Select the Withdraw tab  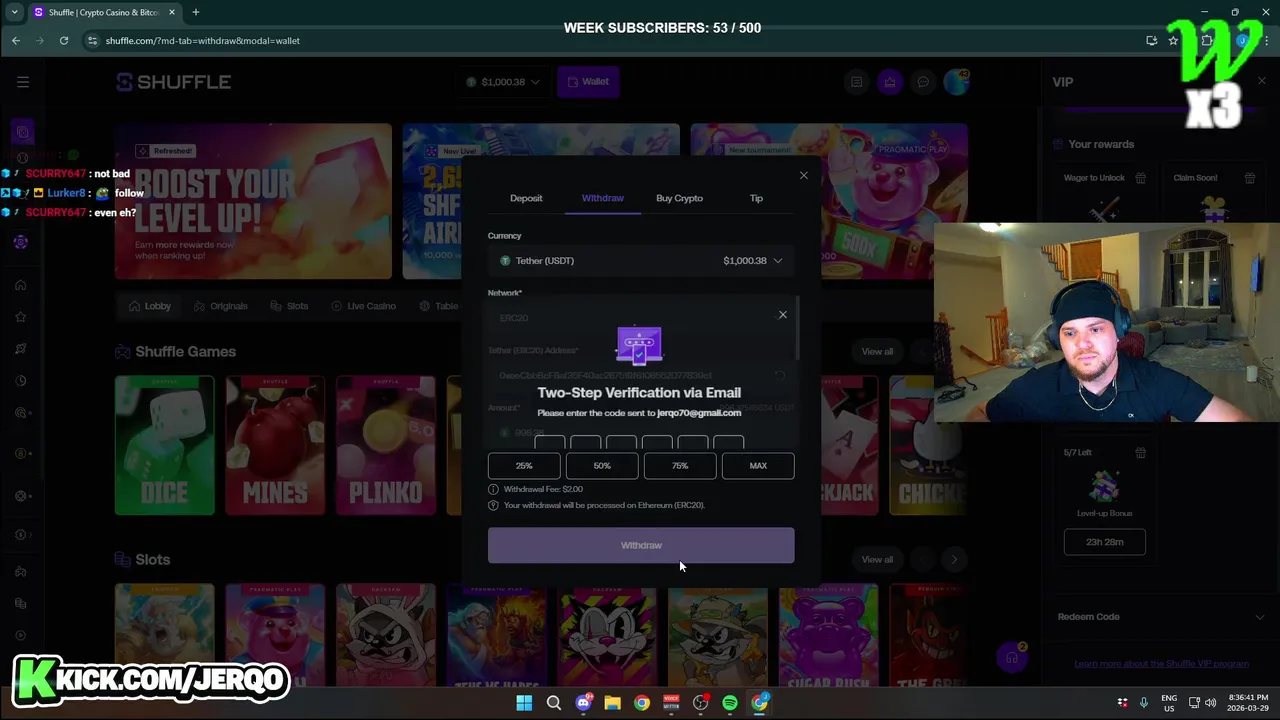tap(602, 198)
